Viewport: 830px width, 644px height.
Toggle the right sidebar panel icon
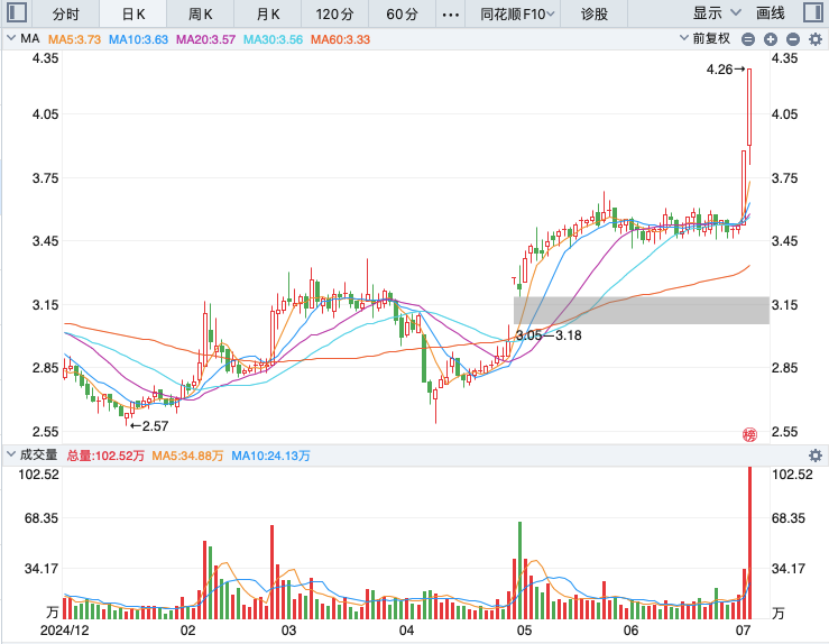point(813,13)
